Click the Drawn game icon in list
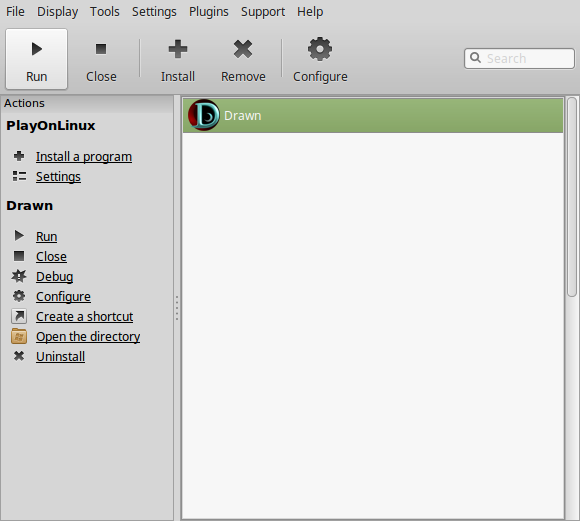This screenshot has width=580, height=521. 204,115
